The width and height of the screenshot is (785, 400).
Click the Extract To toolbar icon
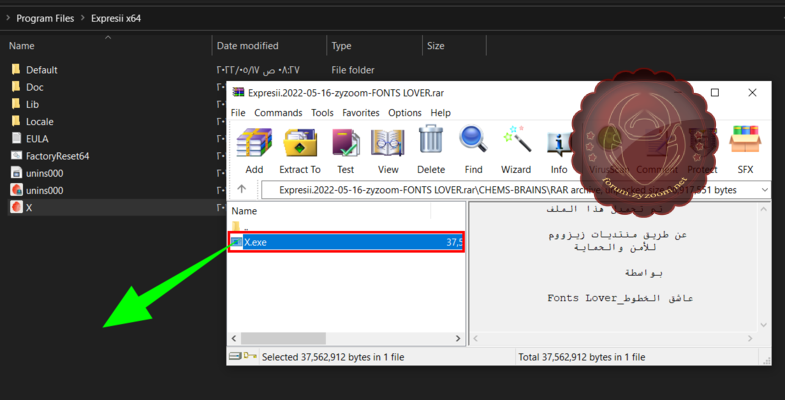[299, 143]
